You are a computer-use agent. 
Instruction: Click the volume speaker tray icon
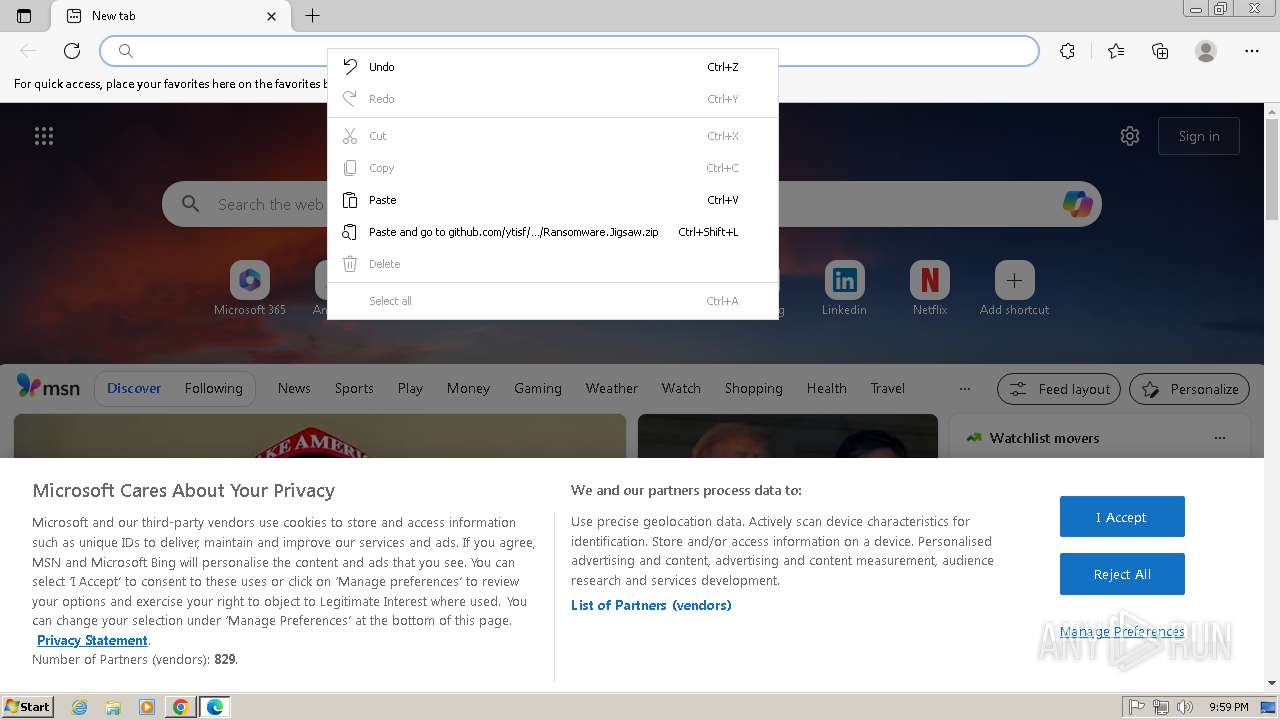(1185, 707)
